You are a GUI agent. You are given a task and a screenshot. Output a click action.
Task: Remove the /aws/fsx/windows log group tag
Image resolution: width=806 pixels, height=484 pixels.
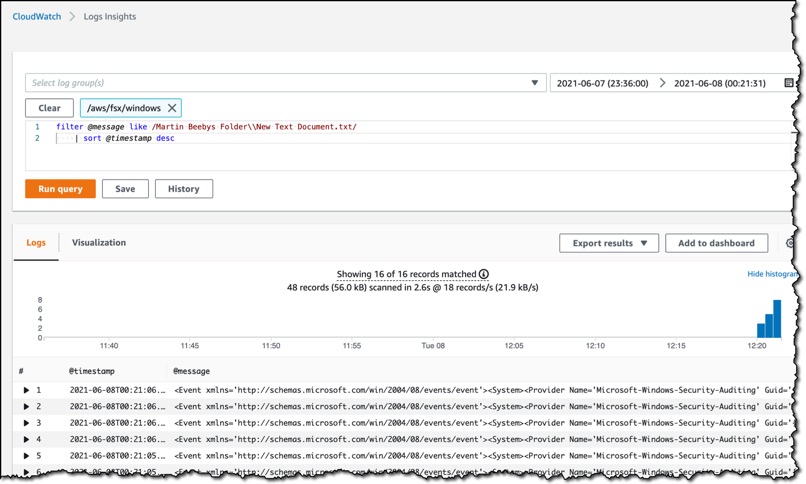pos(172,108)
